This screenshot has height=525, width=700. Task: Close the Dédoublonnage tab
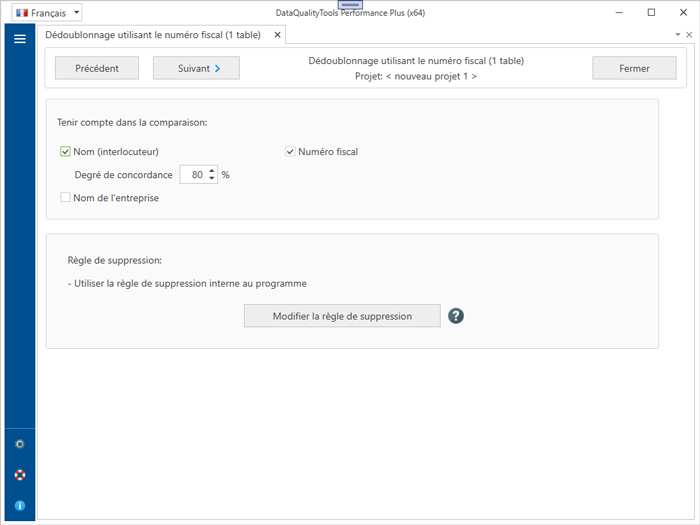click(277, 35)
